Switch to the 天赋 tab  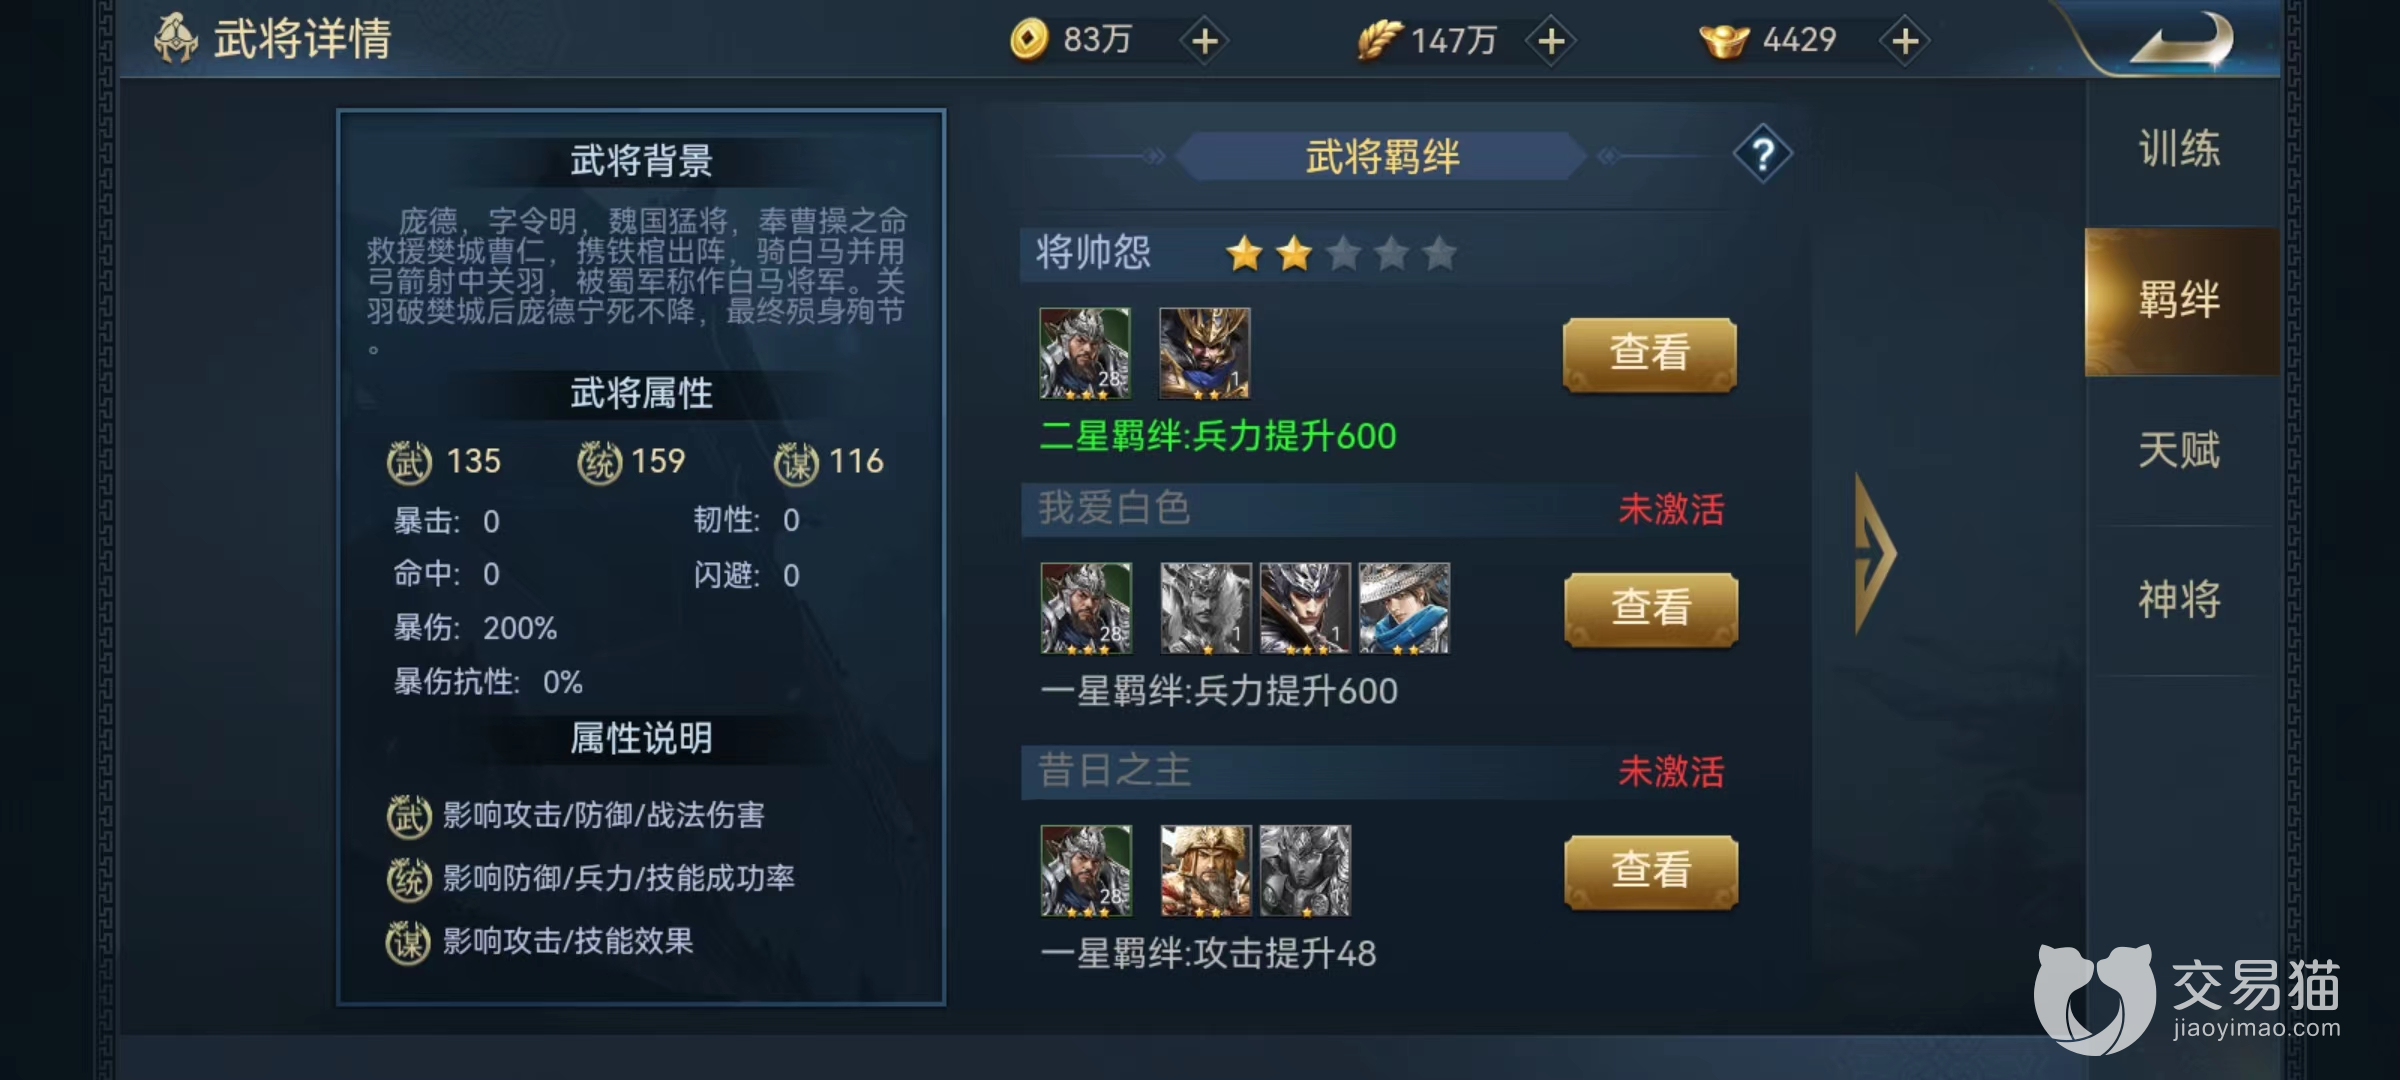[x=2180, y=450]
